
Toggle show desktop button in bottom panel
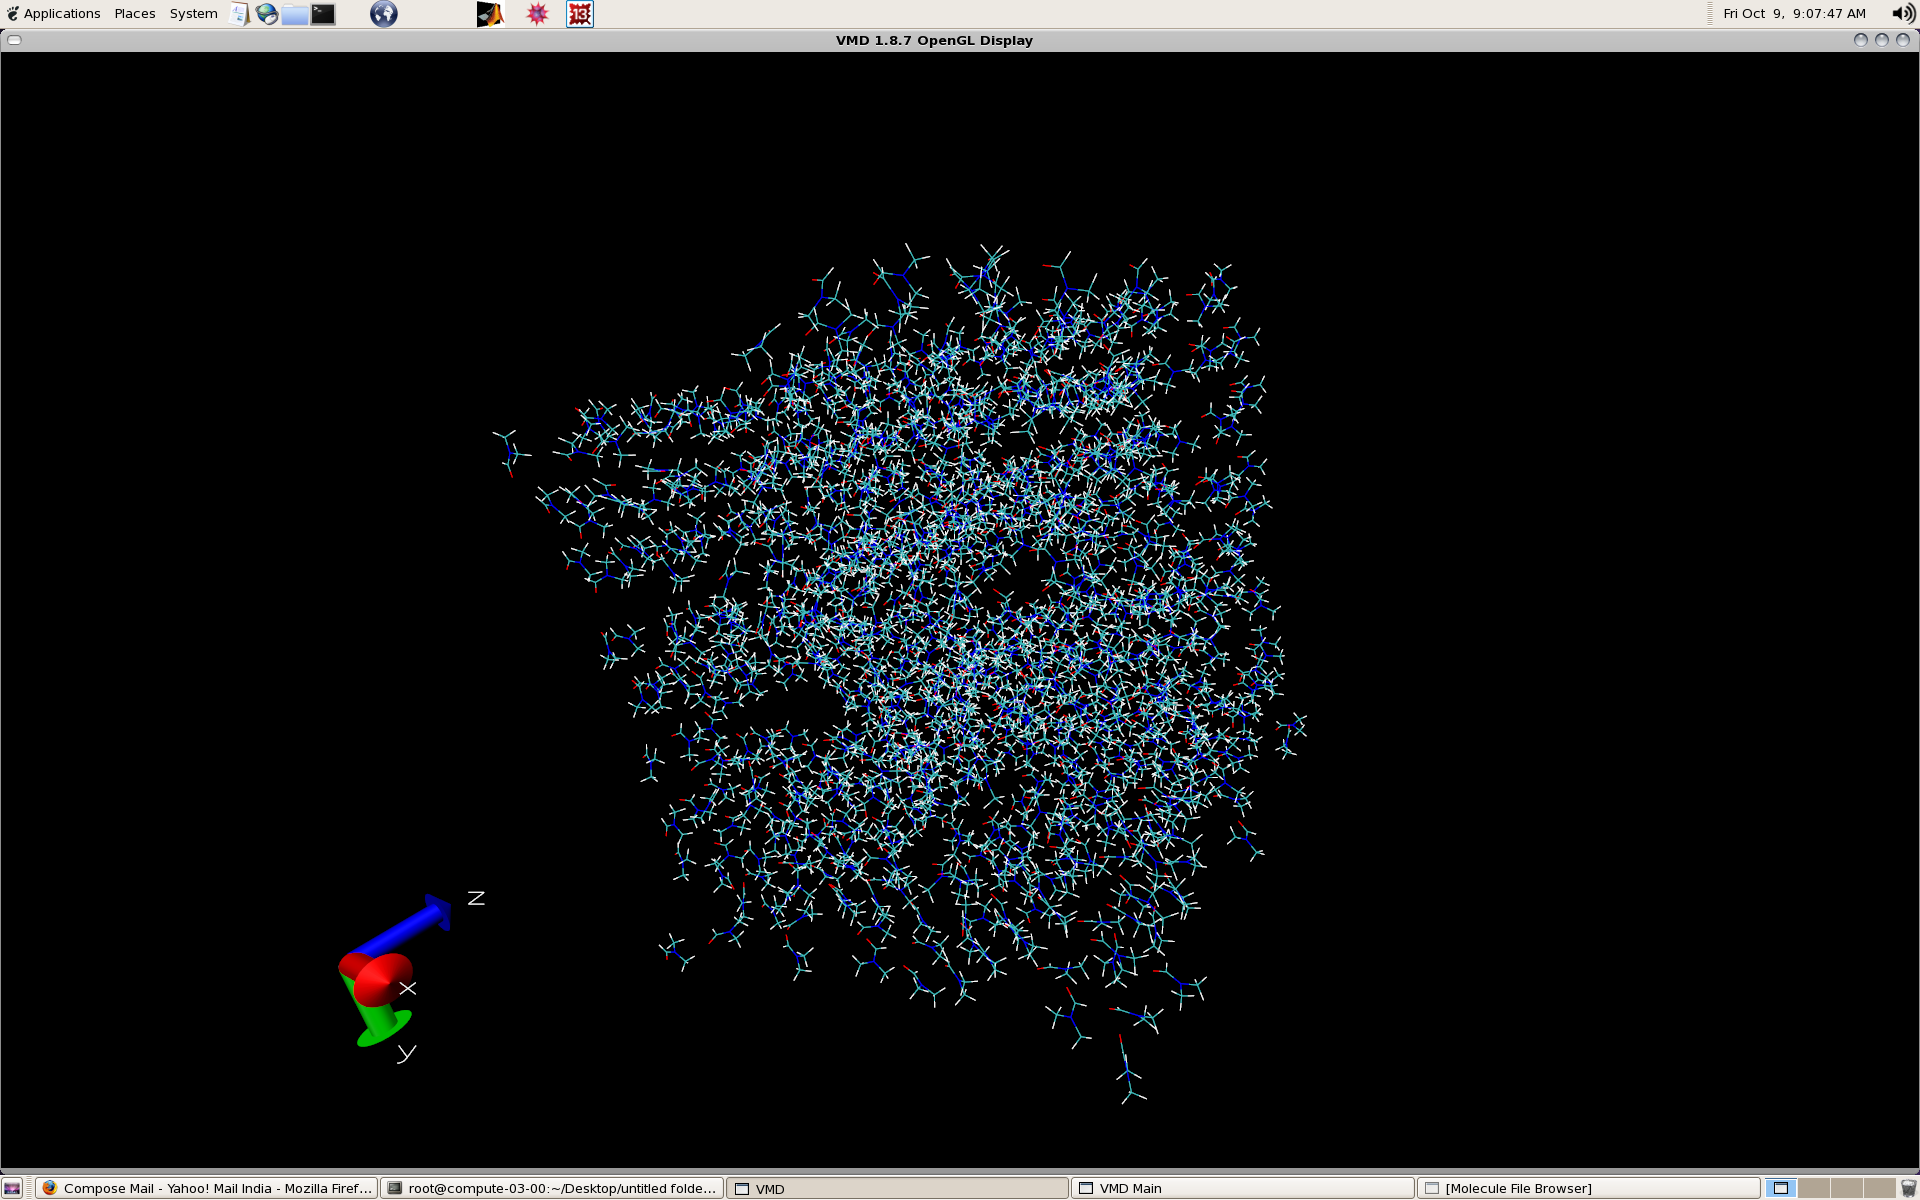[12, 1188]
